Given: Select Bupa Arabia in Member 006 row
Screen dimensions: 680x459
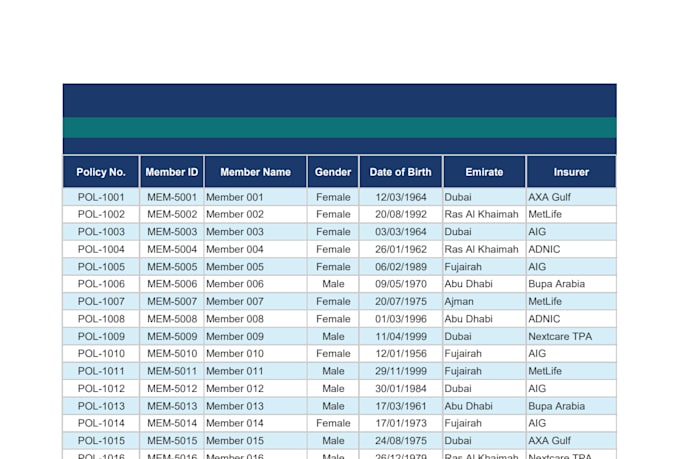Looking at the screenshot, I should click(571, 284).
